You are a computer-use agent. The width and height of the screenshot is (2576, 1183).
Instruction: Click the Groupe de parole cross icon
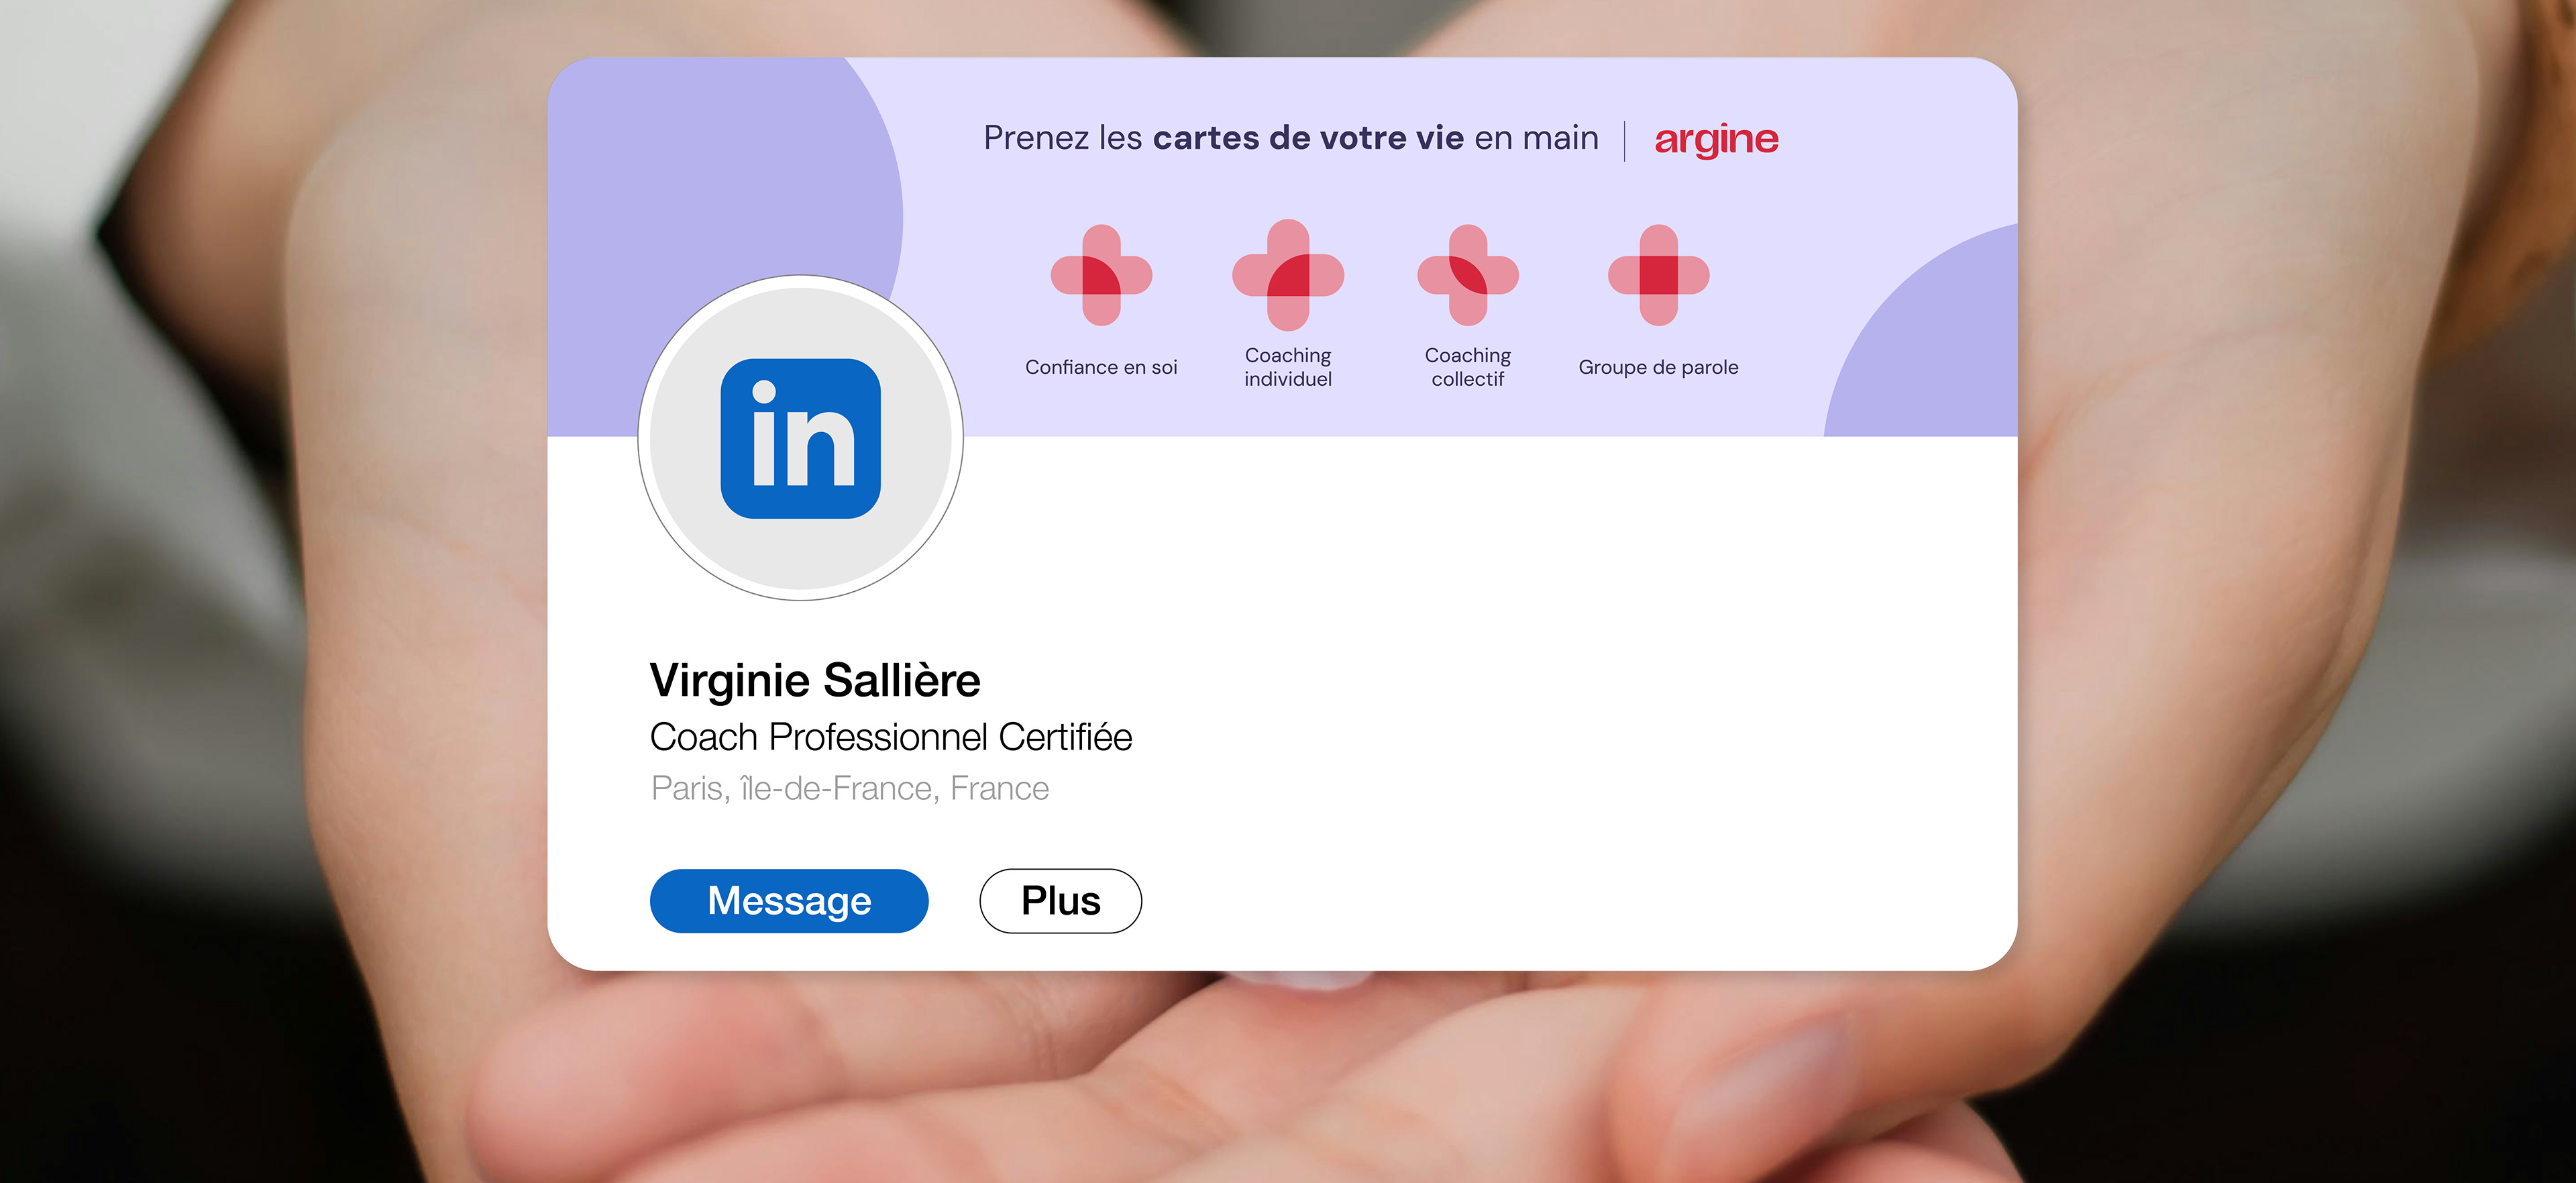pyautogui.click(x=1659, y=275)
